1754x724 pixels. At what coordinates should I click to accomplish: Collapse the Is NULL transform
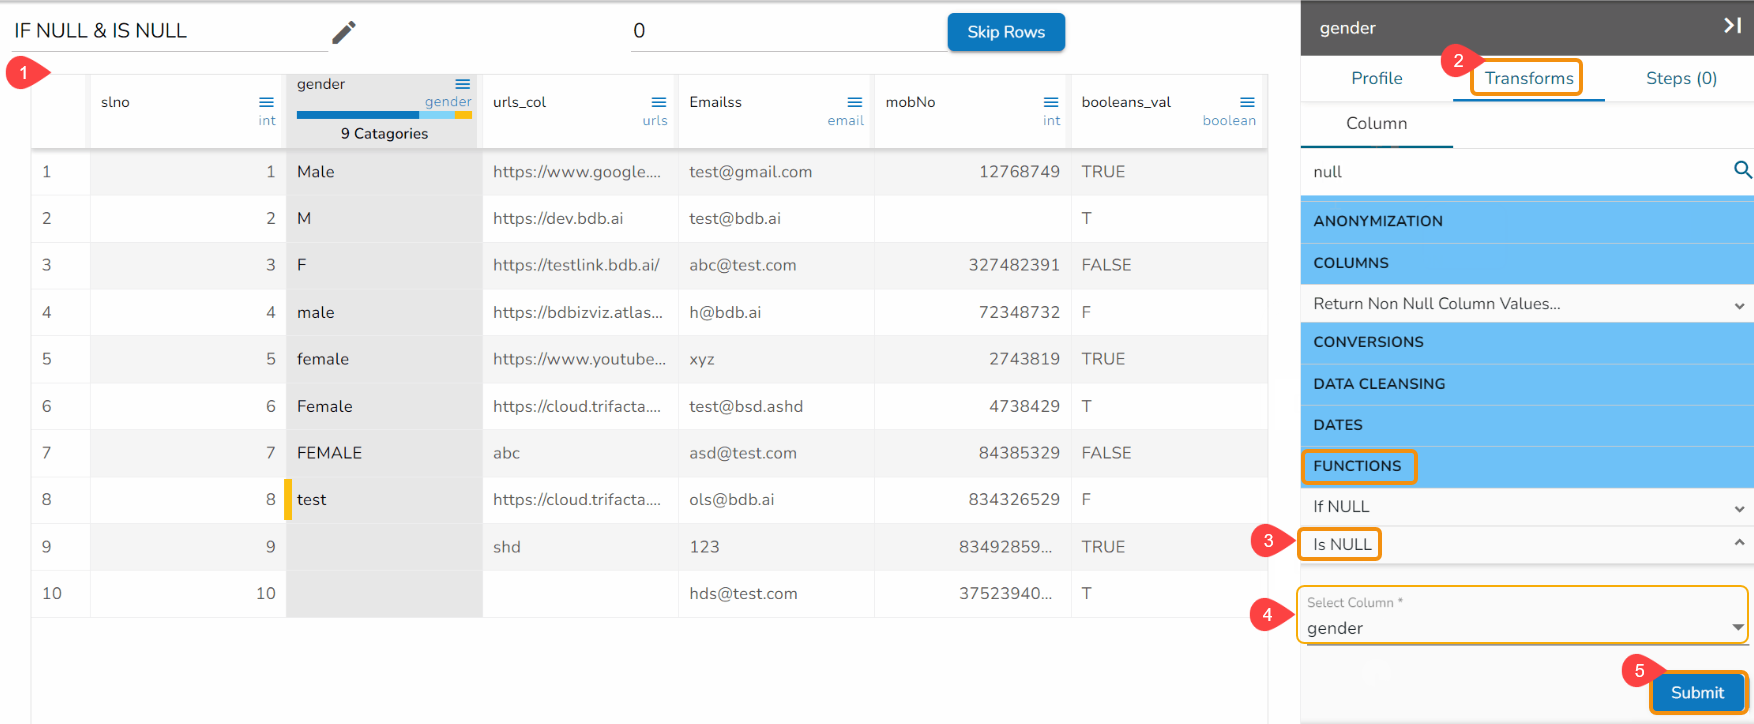click(1739, 543)
